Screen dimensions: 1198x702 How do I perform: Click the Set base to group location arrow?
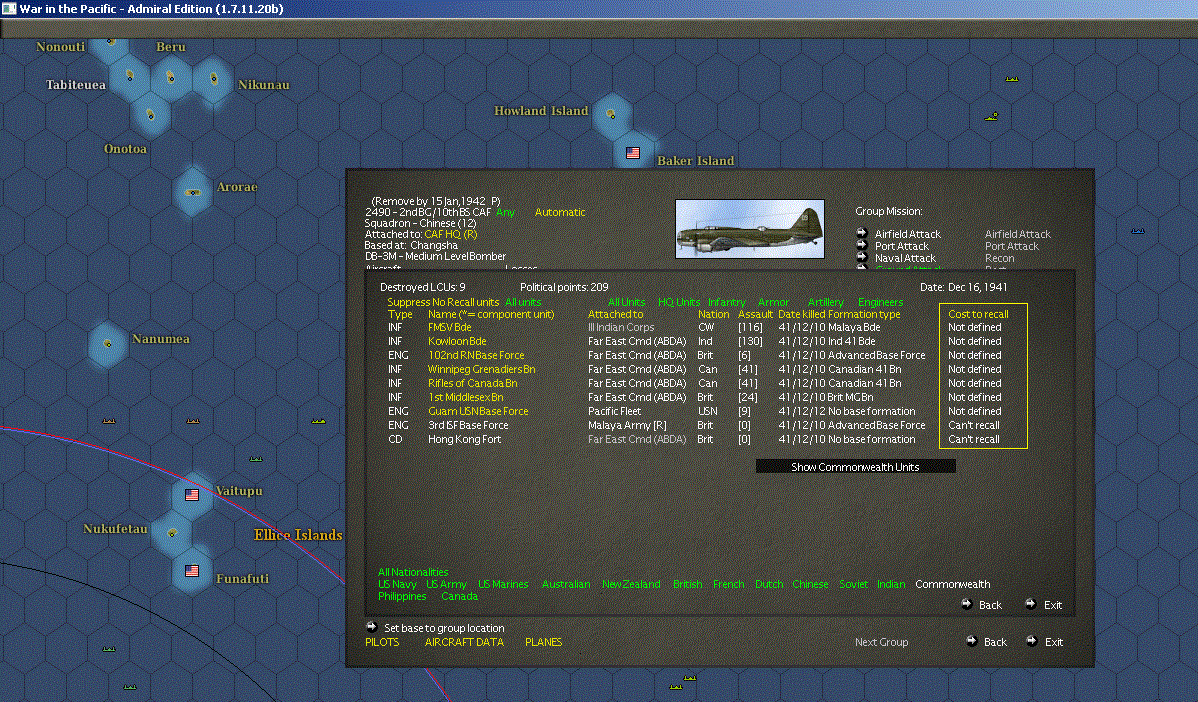click(x=371, y=626)
